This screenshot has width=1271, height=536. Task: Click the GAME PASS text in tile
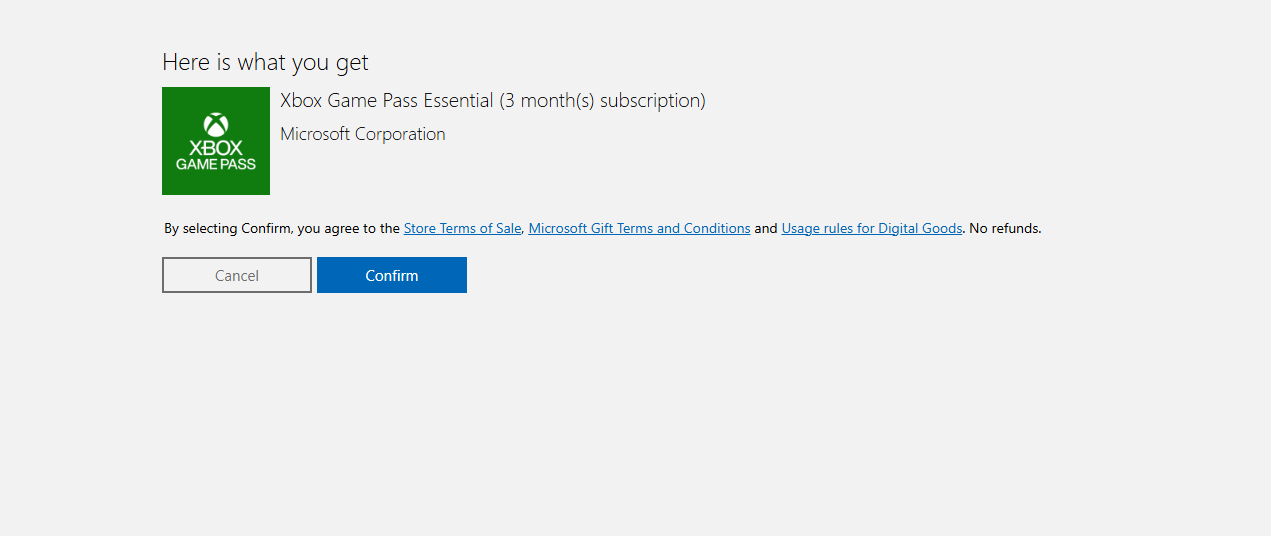[x=216, y=164]
